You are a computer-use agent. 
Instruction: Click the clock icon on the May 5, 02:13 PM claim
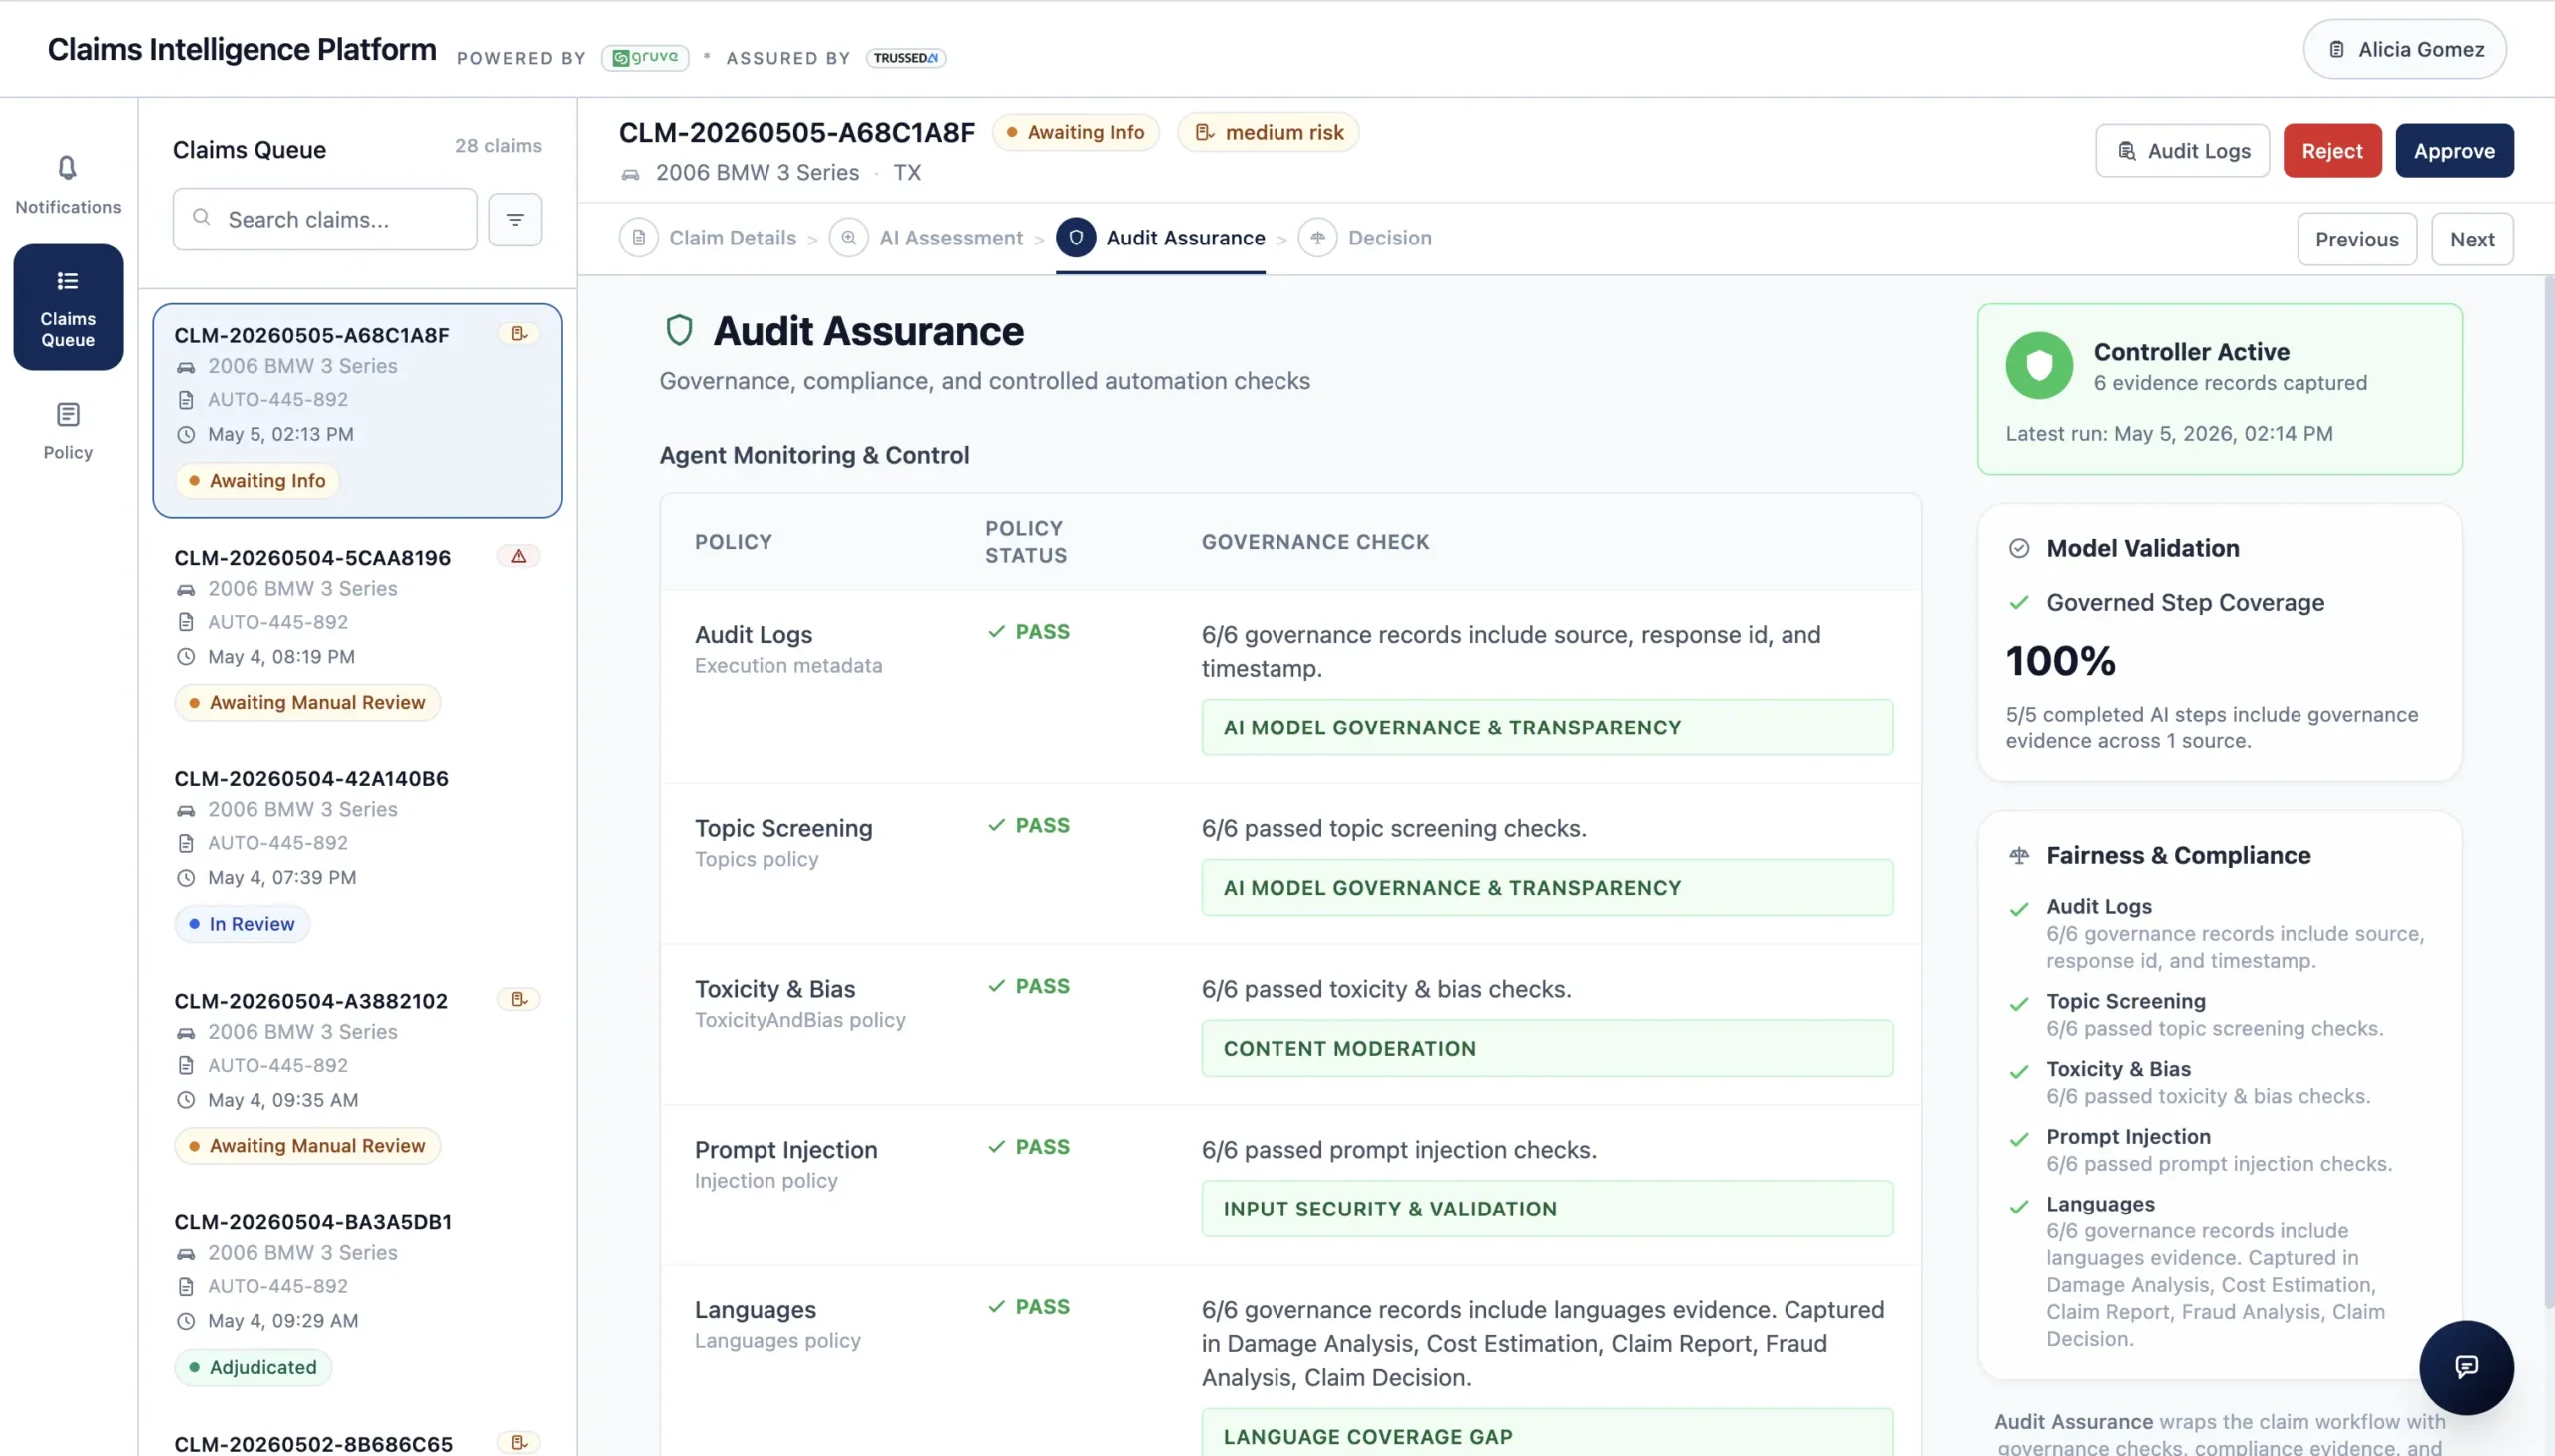tap(185, 435)
